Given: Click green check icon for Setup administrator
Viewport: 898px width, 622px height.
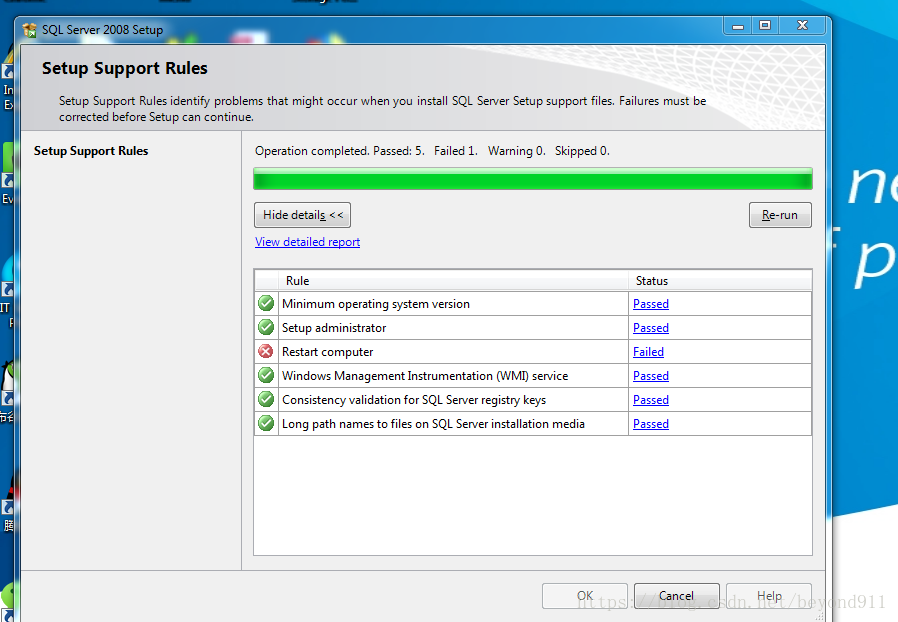Looking at the screenshot, I should 266,328.
